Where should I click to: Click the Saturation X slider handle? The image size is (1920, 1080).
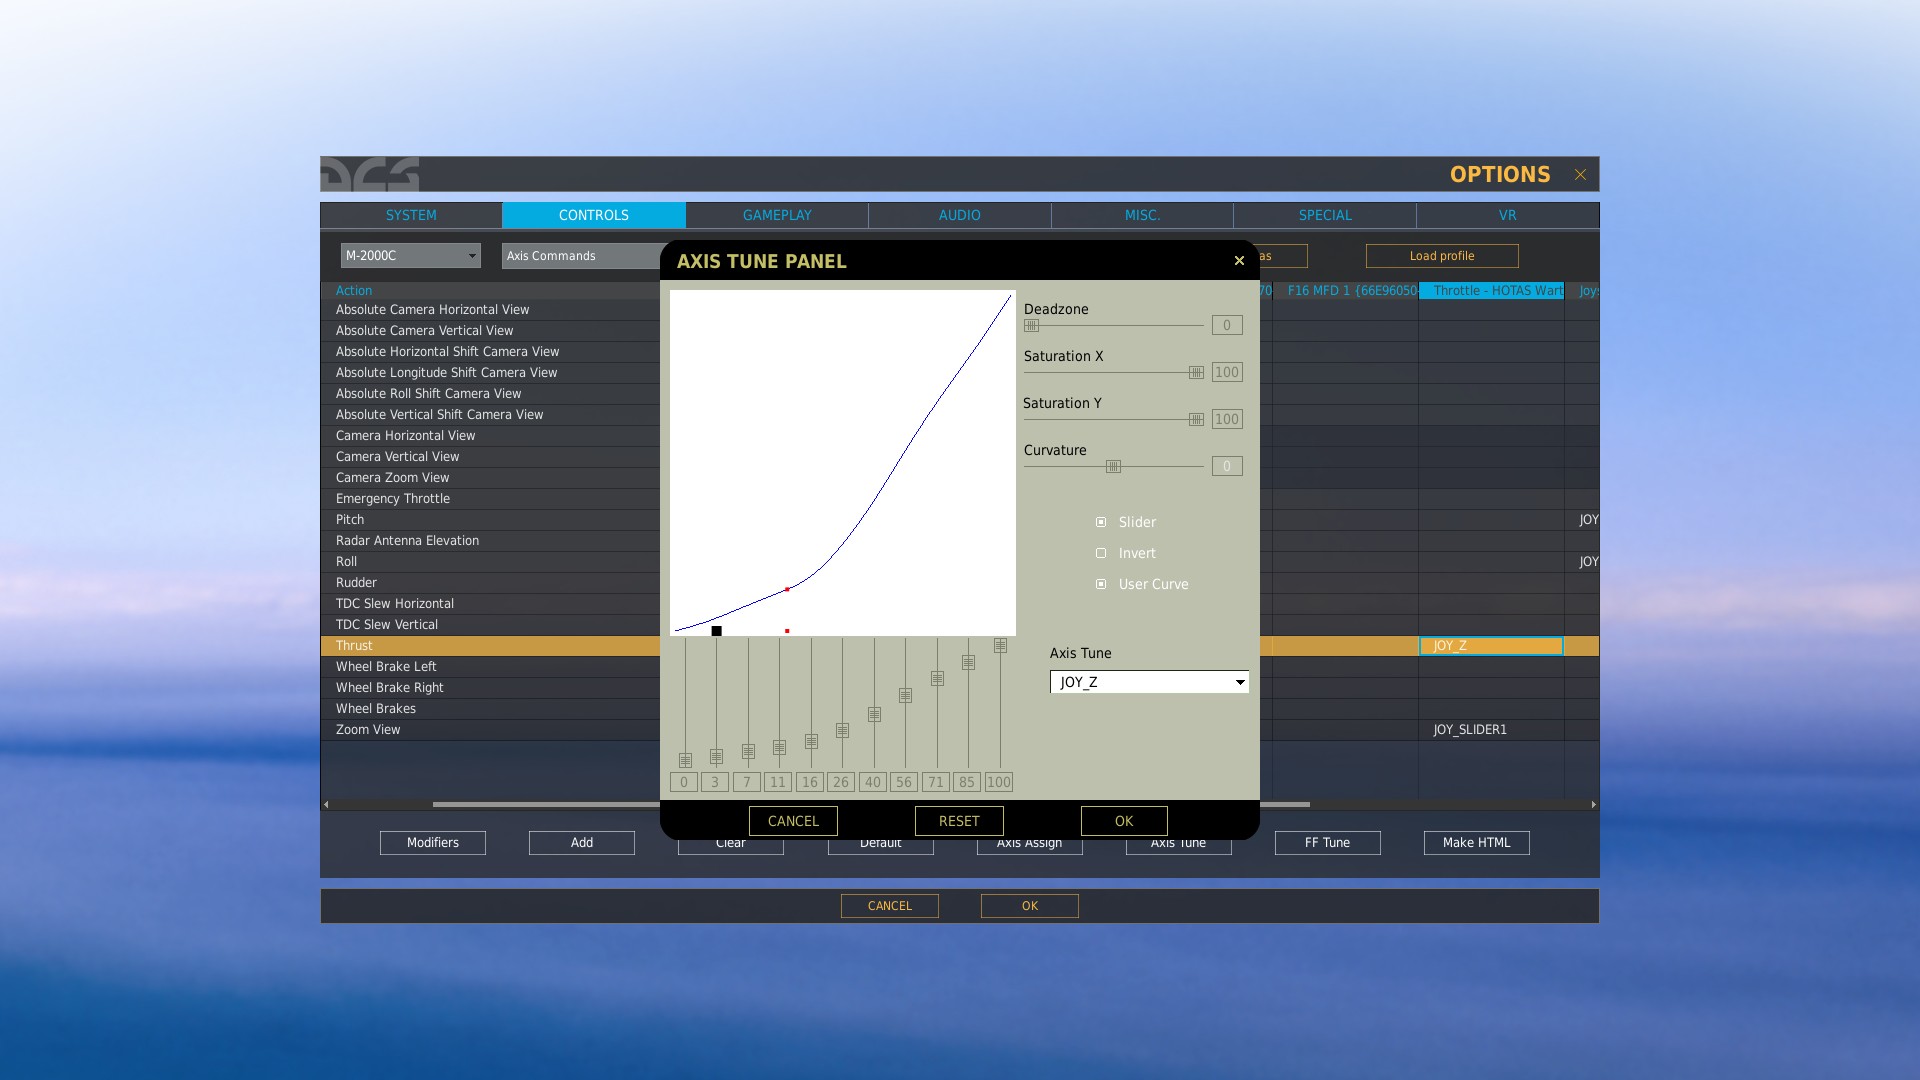[1196, 373]
